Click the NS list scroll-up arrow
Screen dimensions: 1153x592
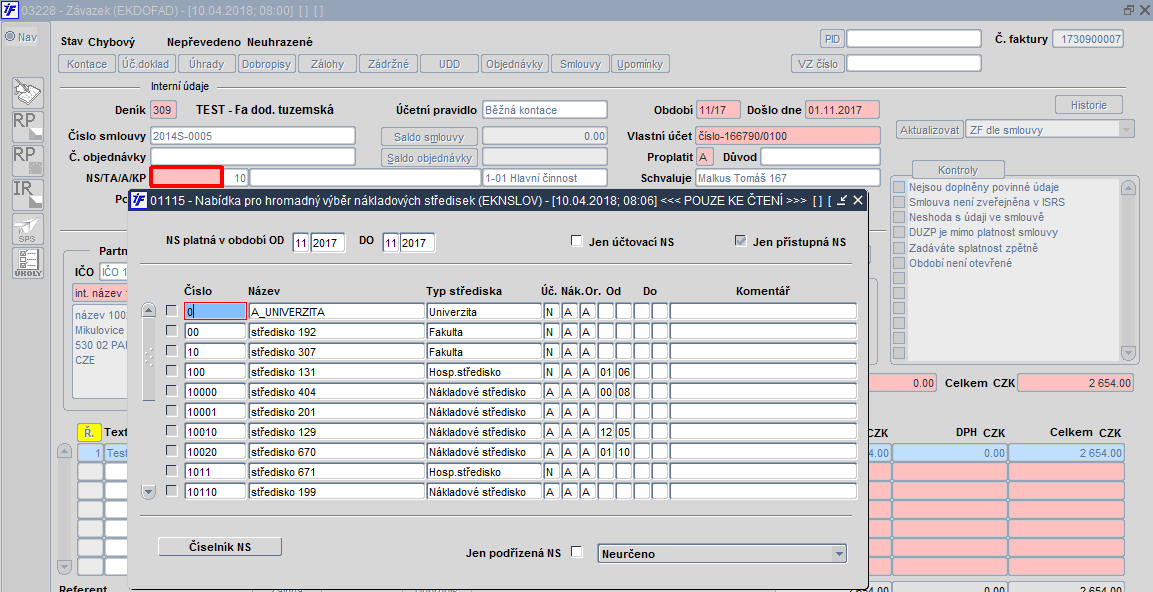click(x=149, y=310)
